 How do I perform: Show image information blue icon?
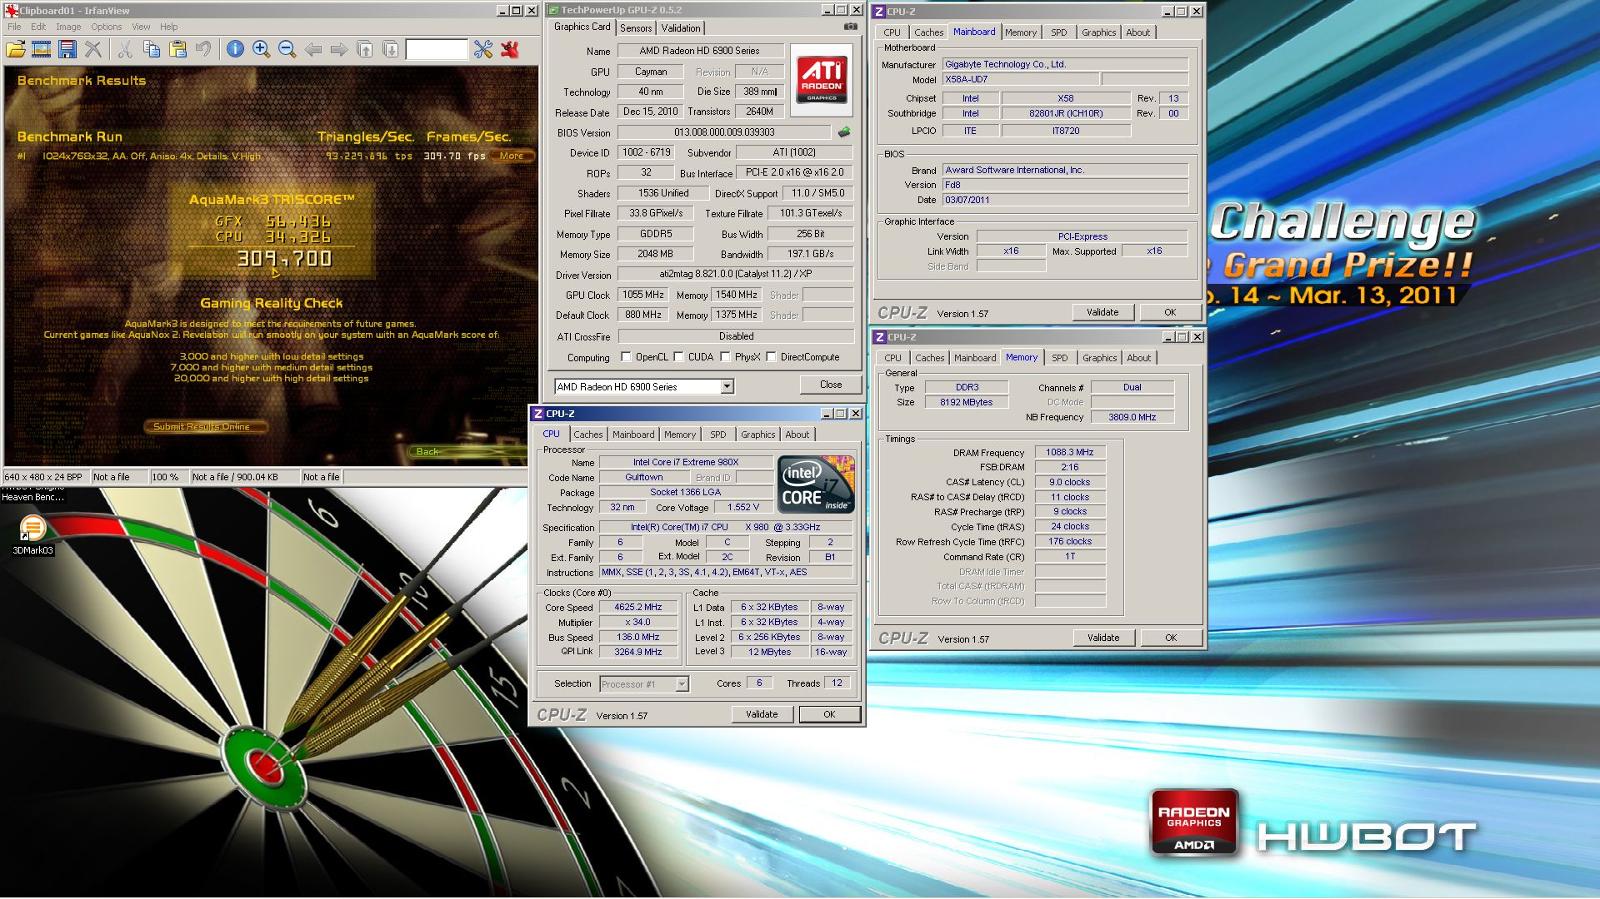point(235,49)
